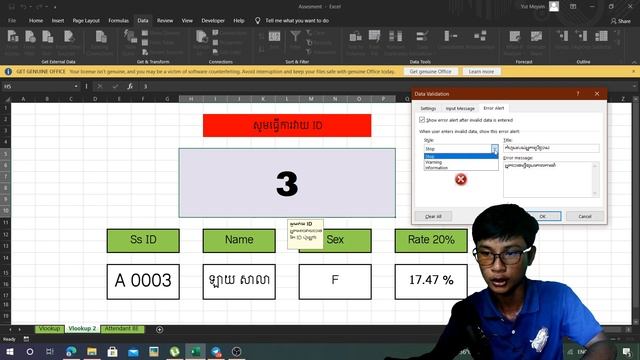
Task: Click the Clear All button
Action: click(433, 216)
